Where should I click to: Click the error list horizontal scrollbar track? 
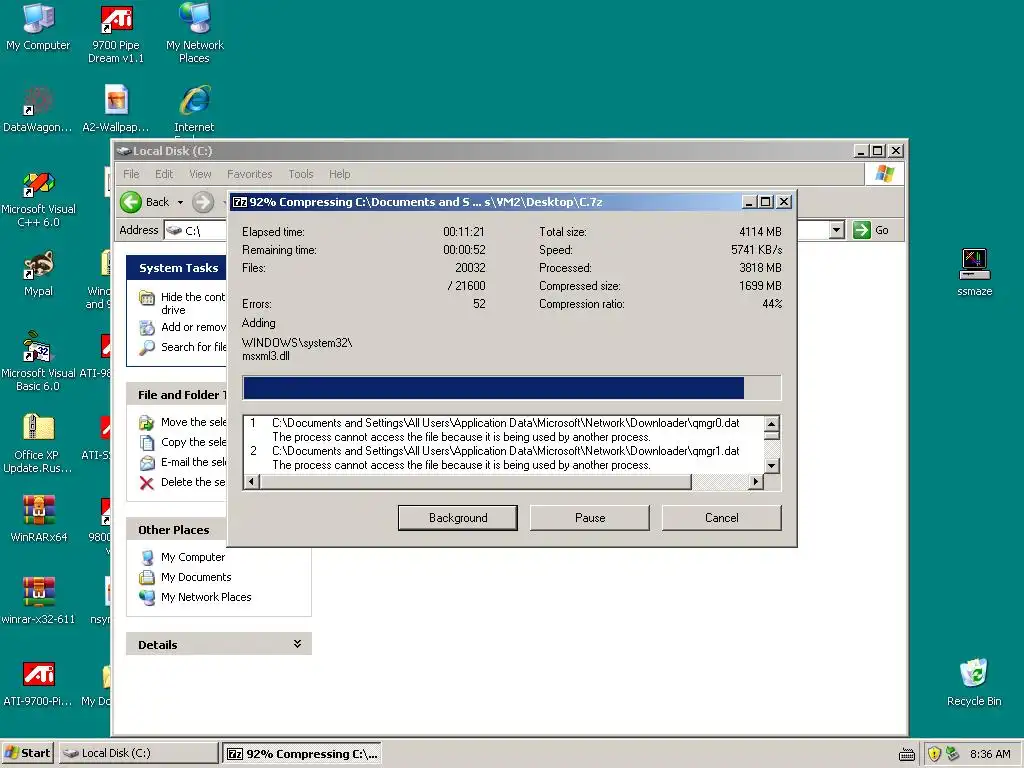click(720, 482)
